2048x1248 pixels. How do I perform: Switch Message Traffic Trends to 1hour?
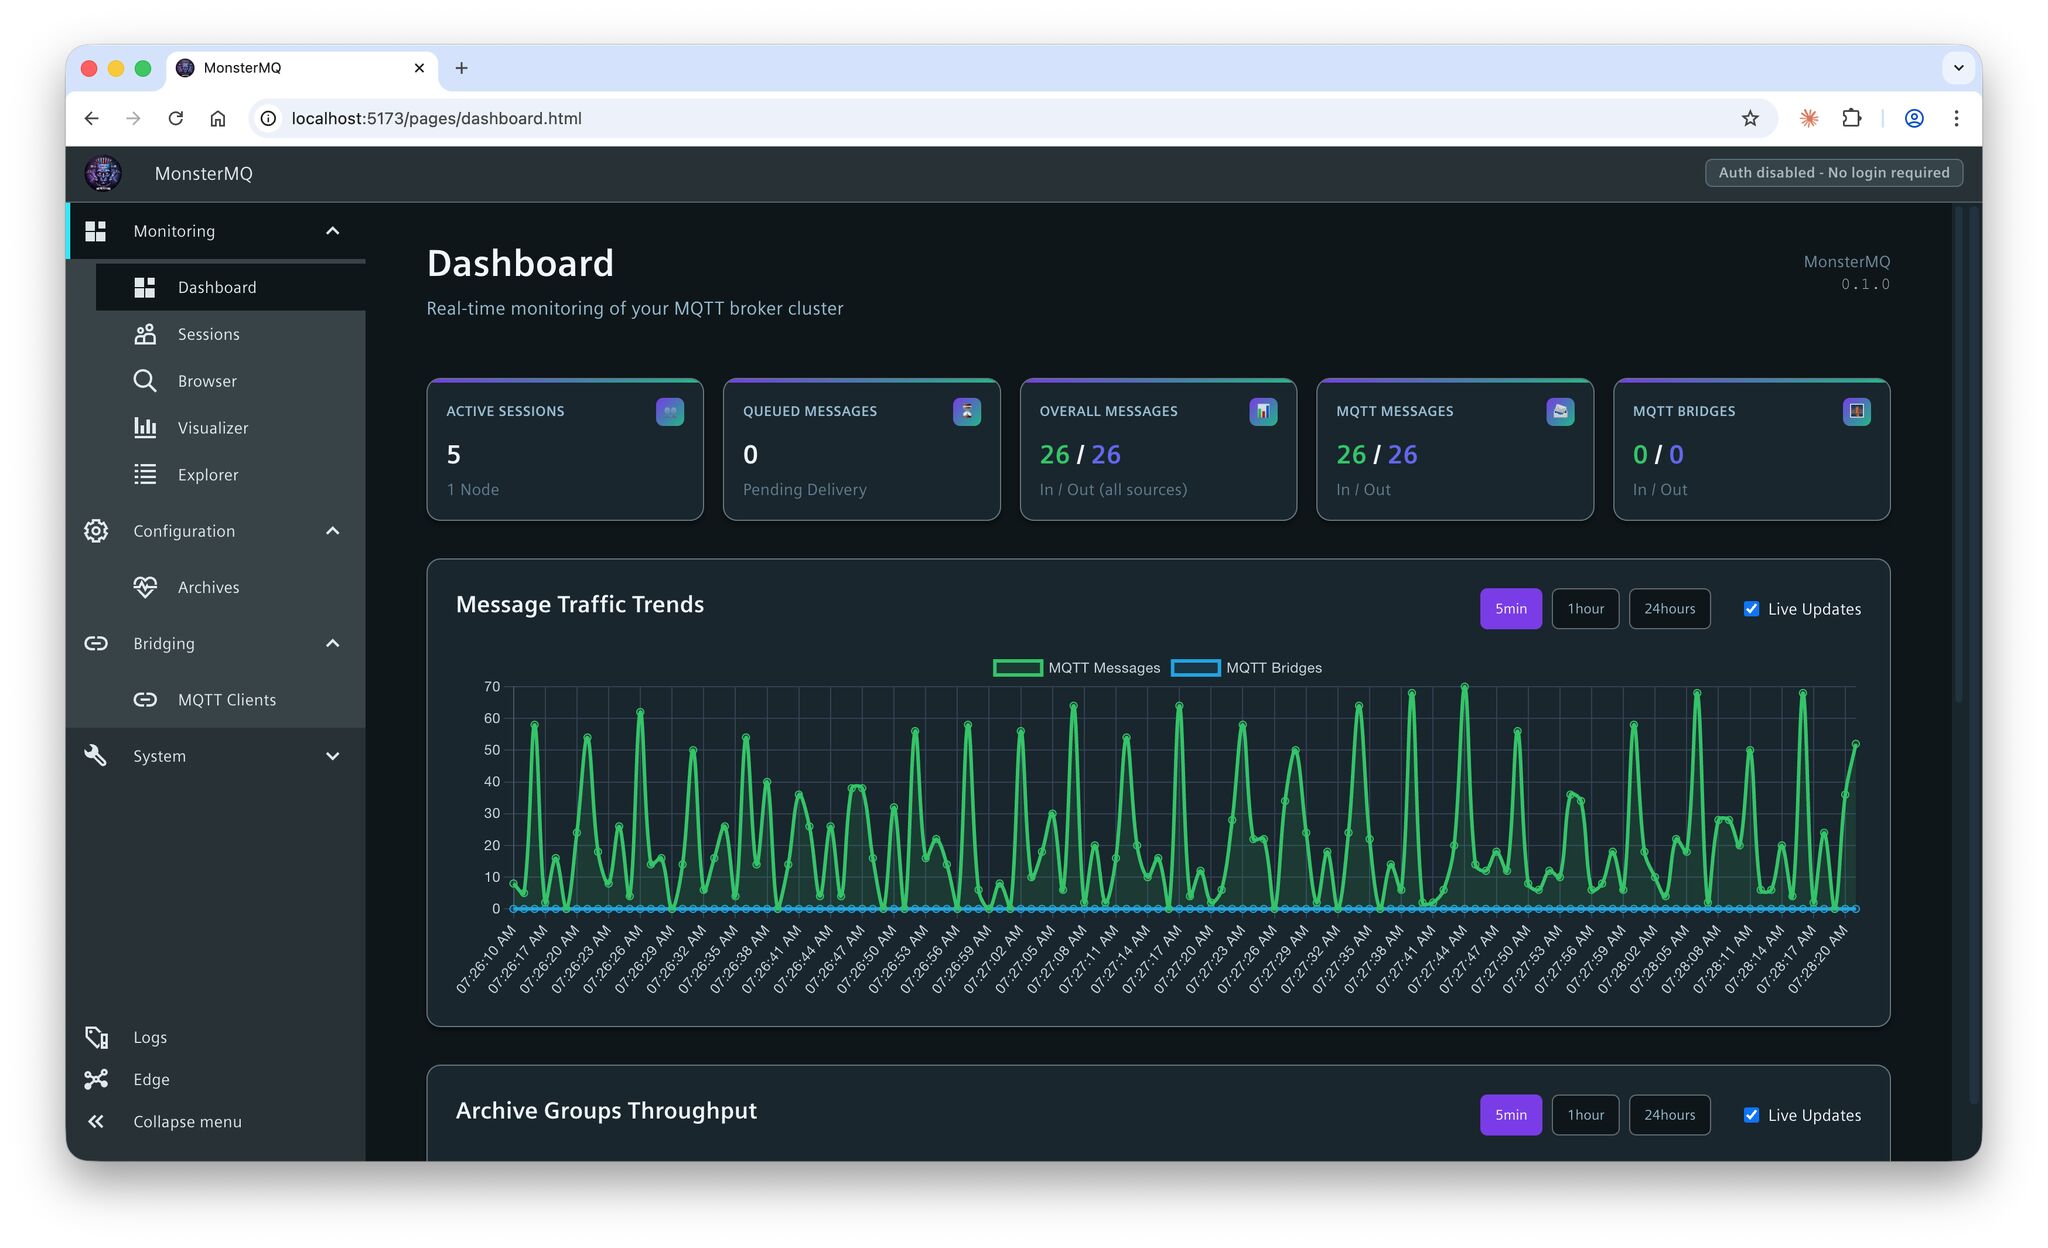click(x=1585, y=609)
